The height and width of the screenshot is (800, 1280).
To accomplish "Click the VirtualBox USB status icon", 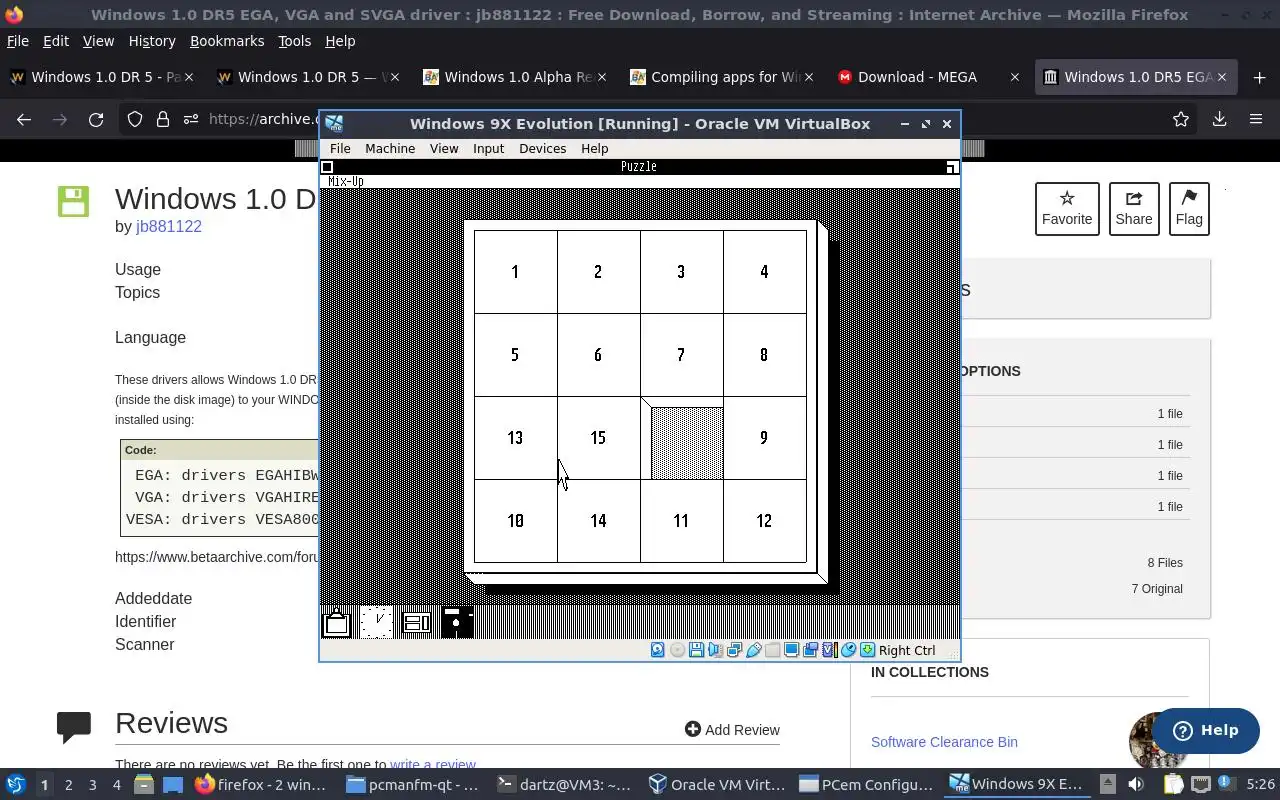I will (753, 650).
